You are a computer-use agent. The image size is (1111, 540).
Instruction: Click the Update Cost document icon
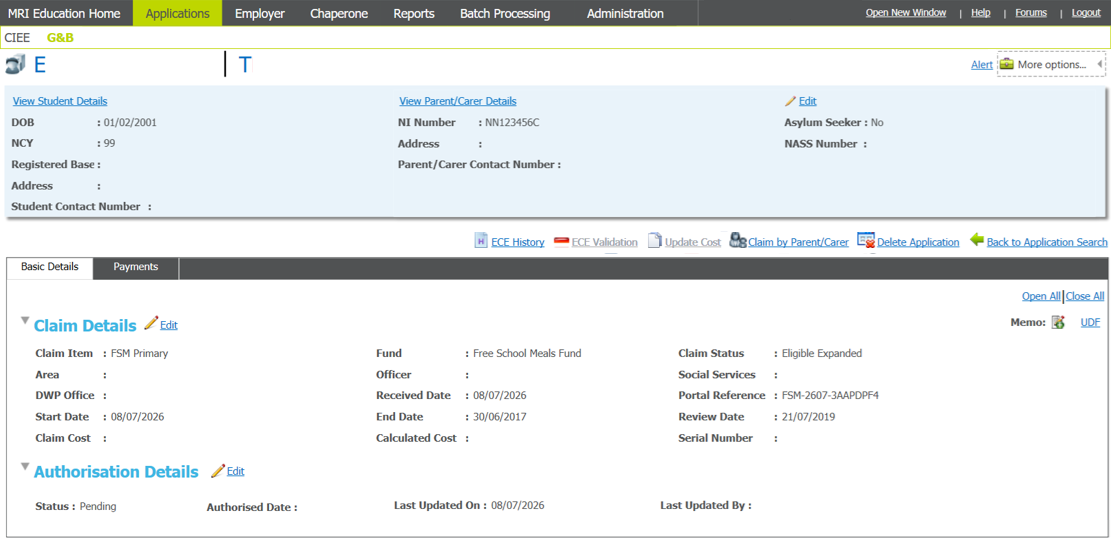[x=654, y=241]
